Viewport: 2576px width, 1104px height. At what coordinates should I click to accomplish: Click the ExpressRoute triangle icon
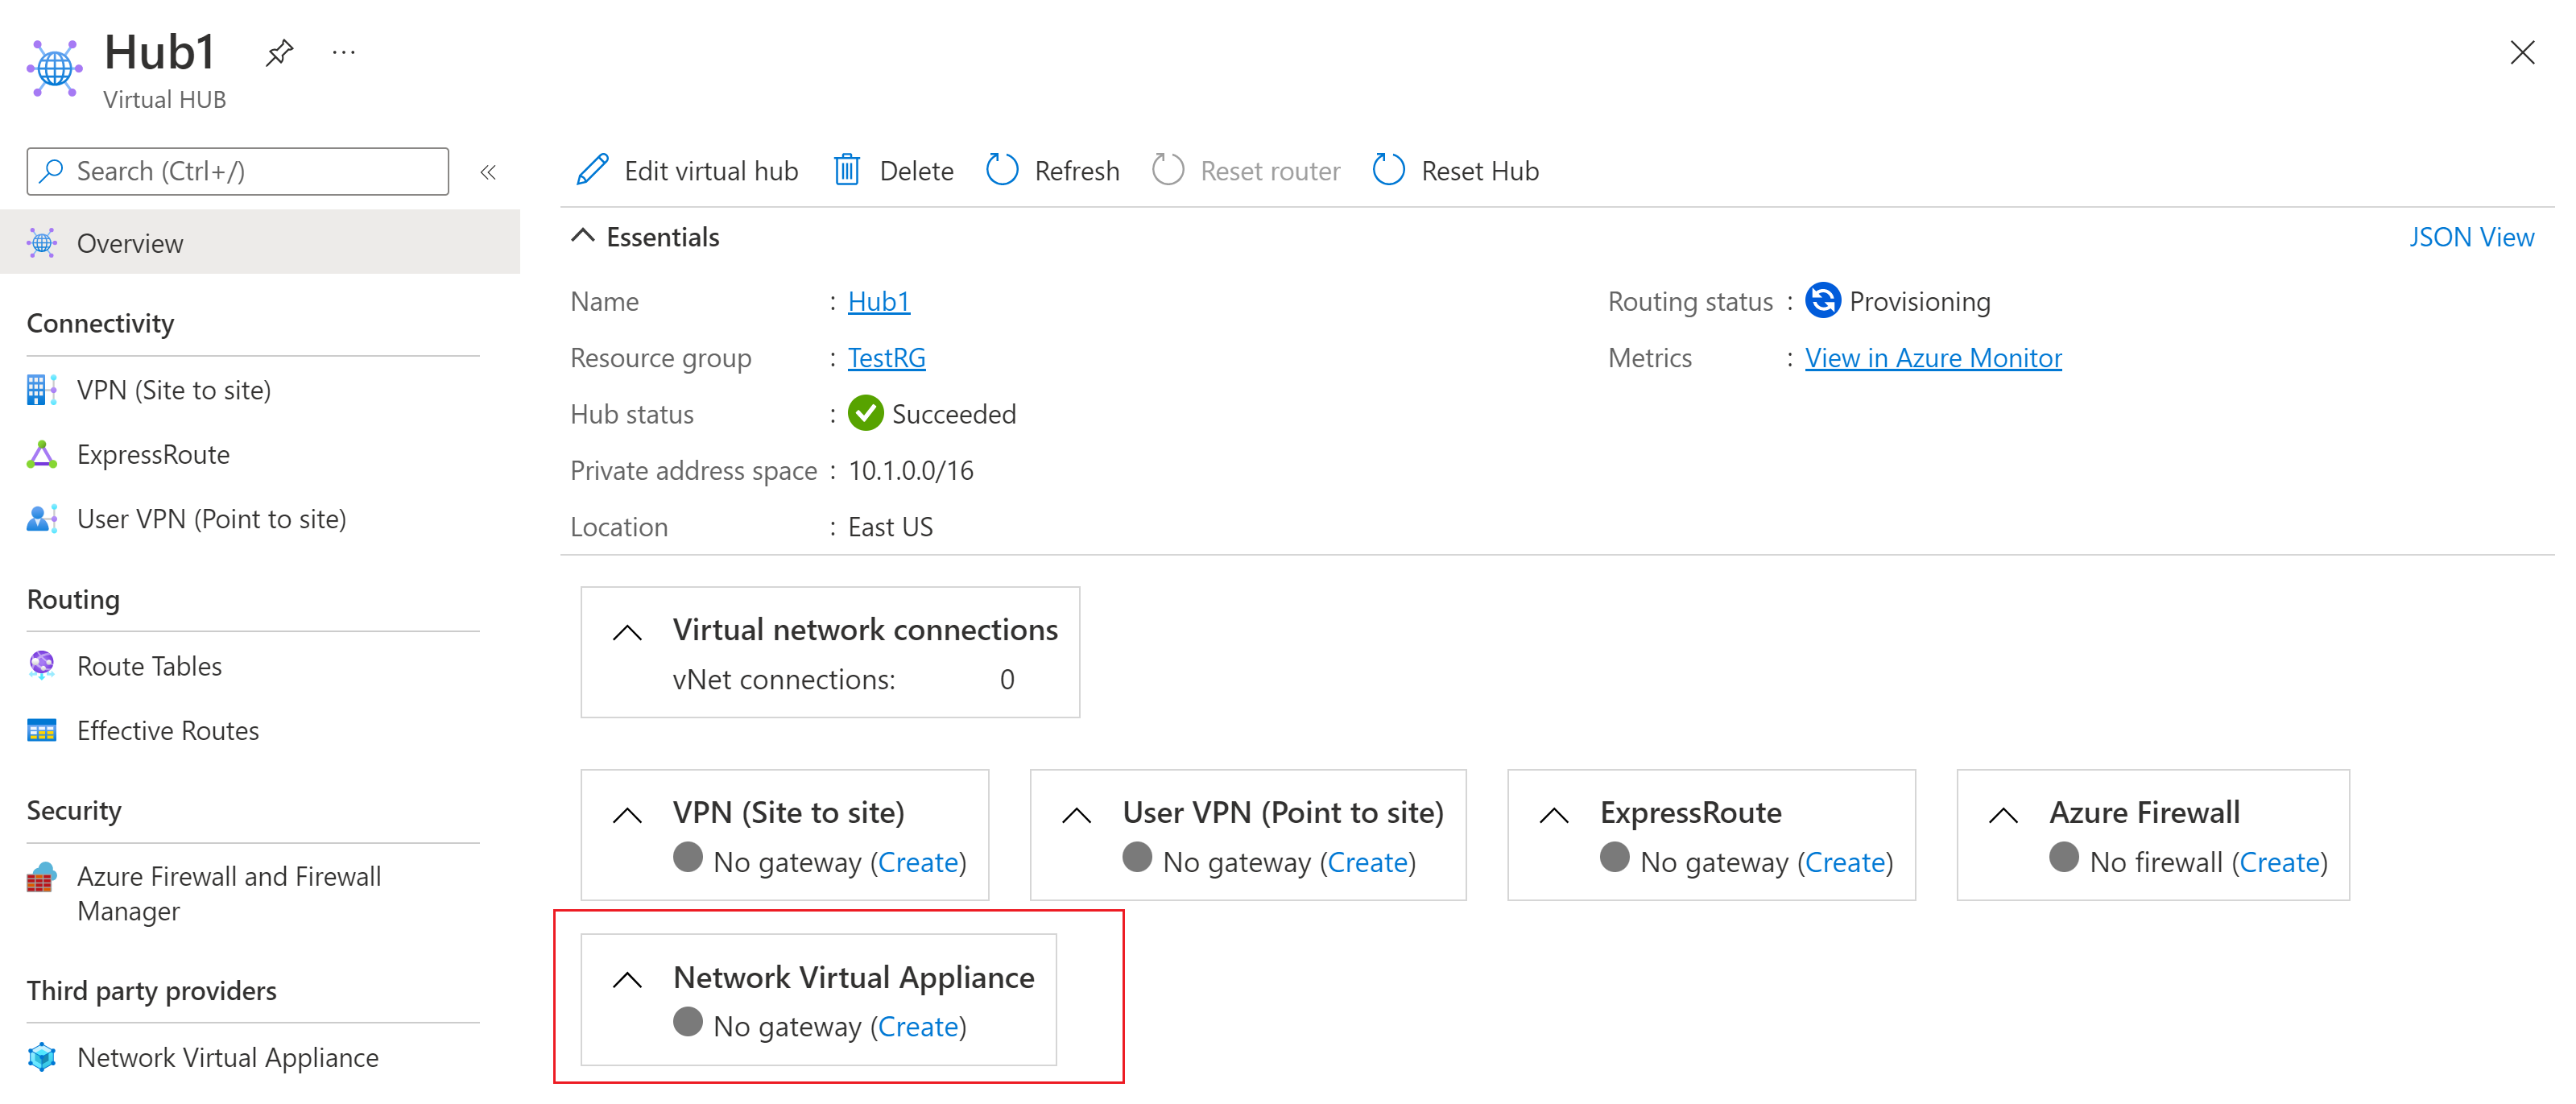(x=42, y=455)
